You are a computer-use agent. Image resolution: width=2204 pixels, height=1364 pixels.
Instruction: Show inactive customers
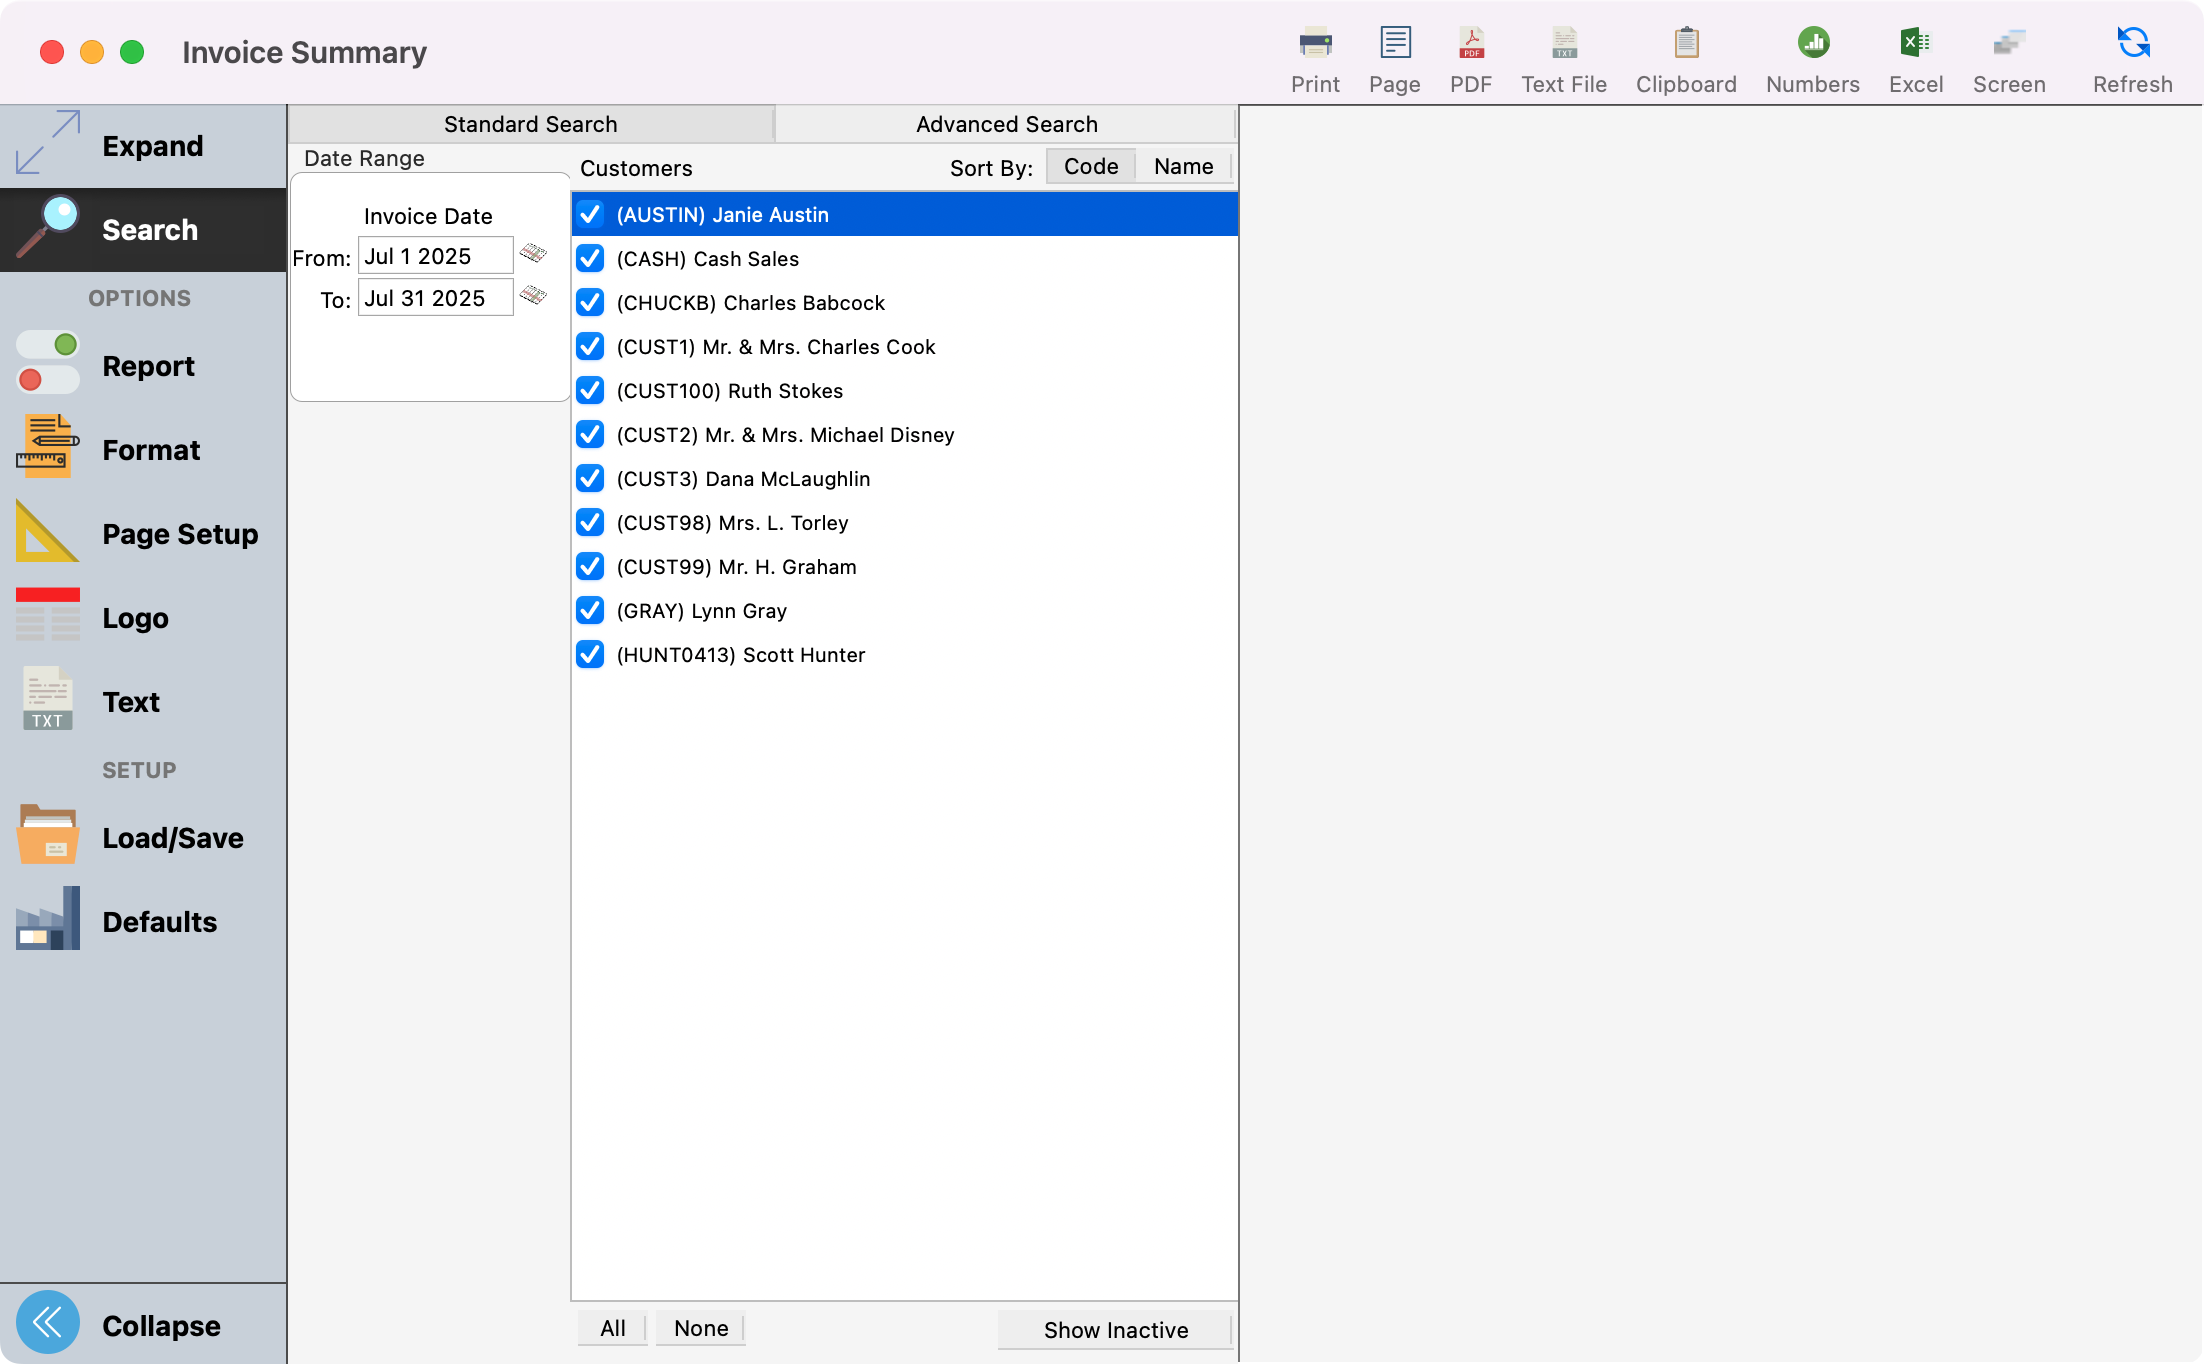[x=1115, y=1329]
